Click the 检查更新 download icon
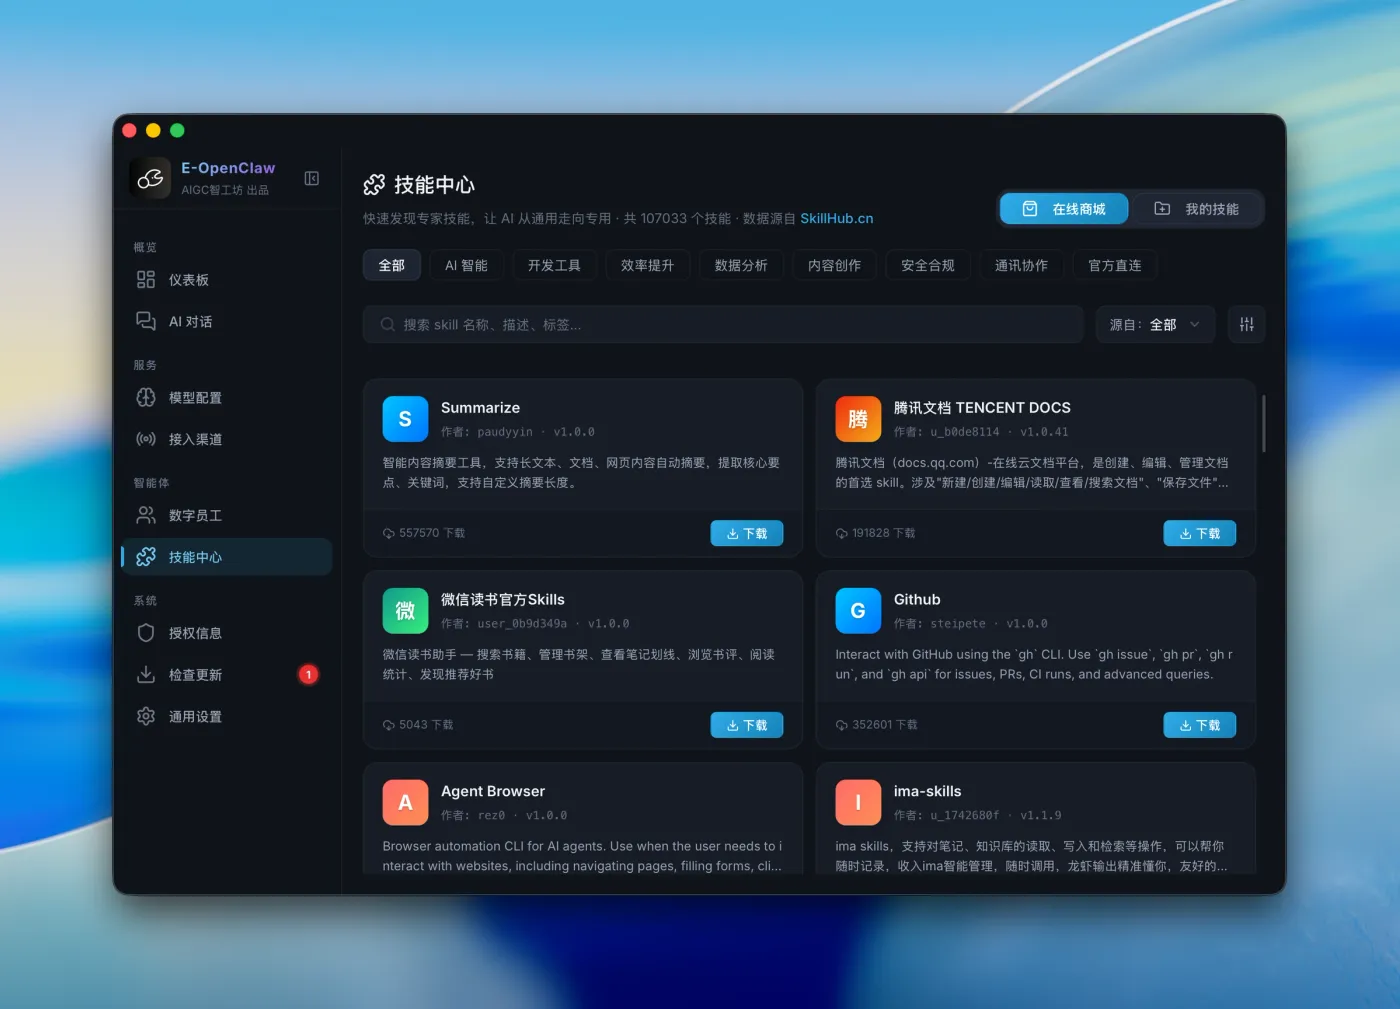 (146, 674)
